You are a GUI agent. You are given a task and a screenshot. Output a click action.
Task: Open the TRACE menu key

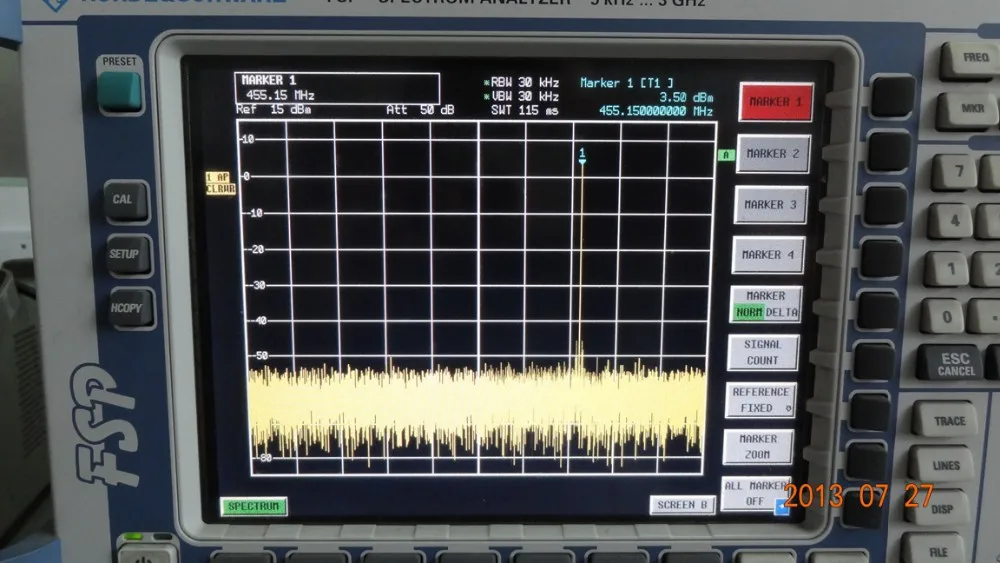tap(946, 420)
